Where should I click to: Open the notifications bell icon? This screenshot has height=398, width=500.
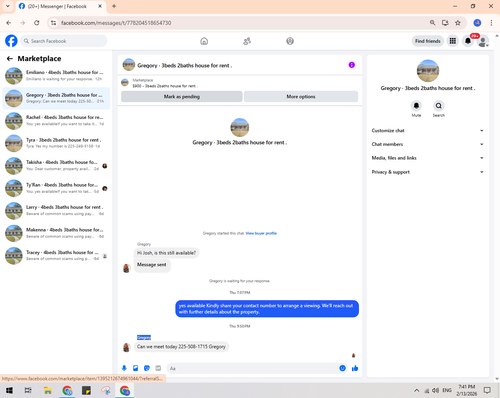pos(468,41)
